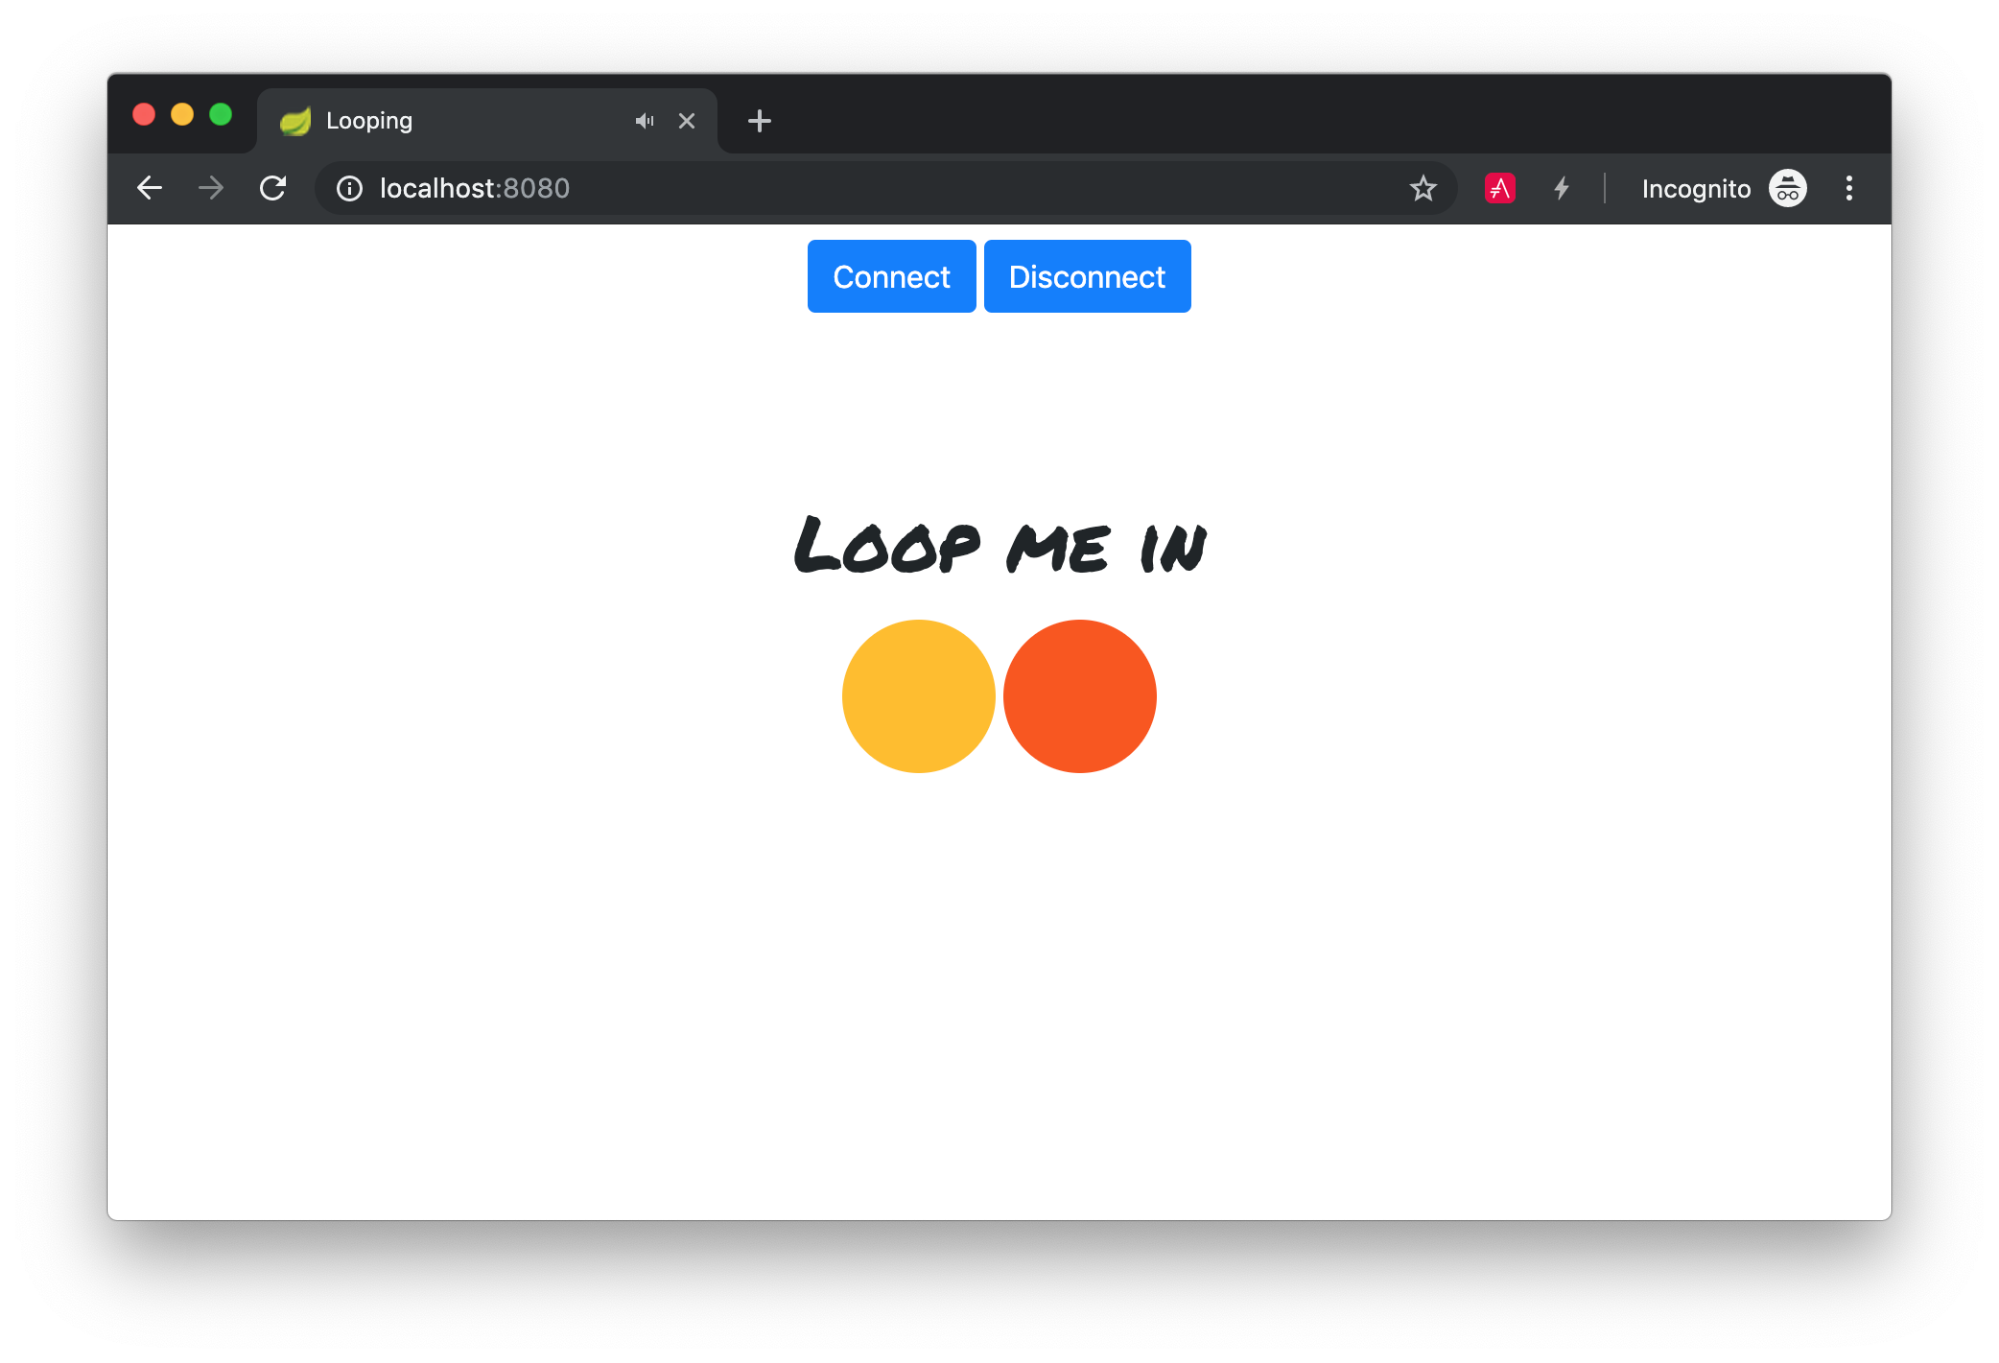
Task: View site info for localhost
Action: [x=349, y=188]
